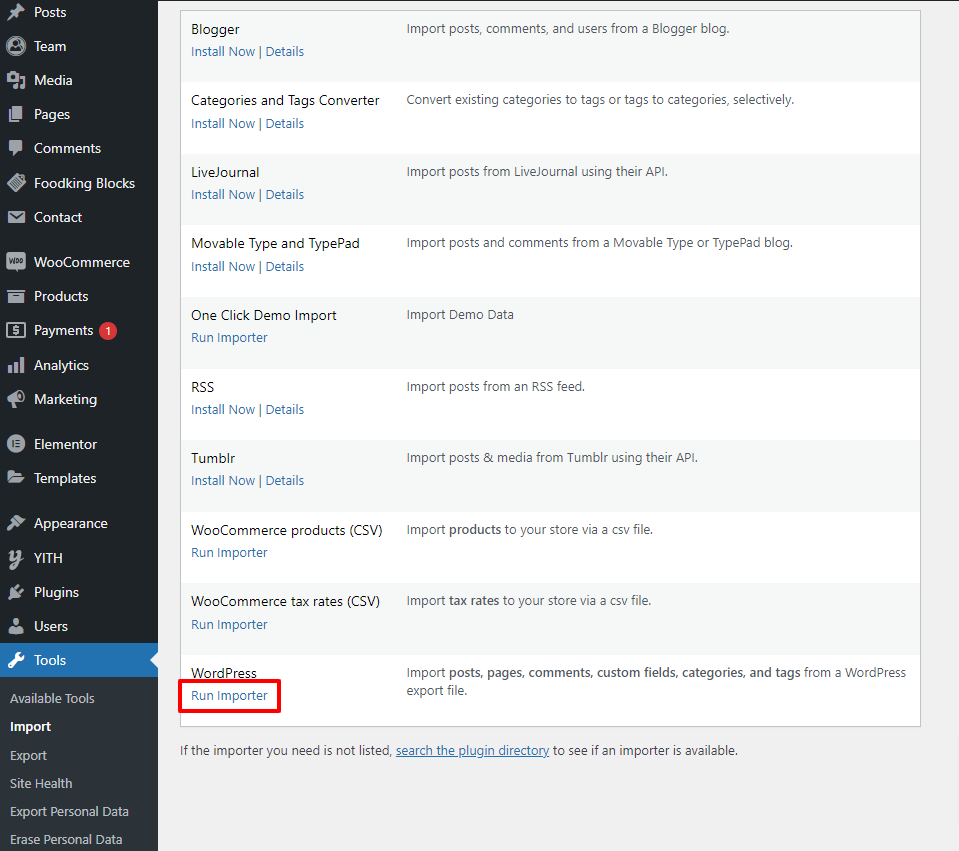Select Available Tools in Tools submenu

click(52, 698)
